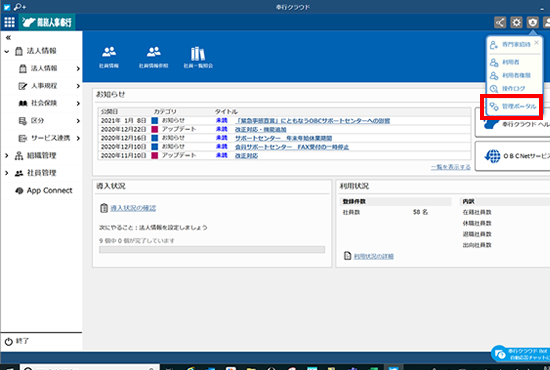
Task: Open the 区分 submenu chevron
Action: [78, 121]
